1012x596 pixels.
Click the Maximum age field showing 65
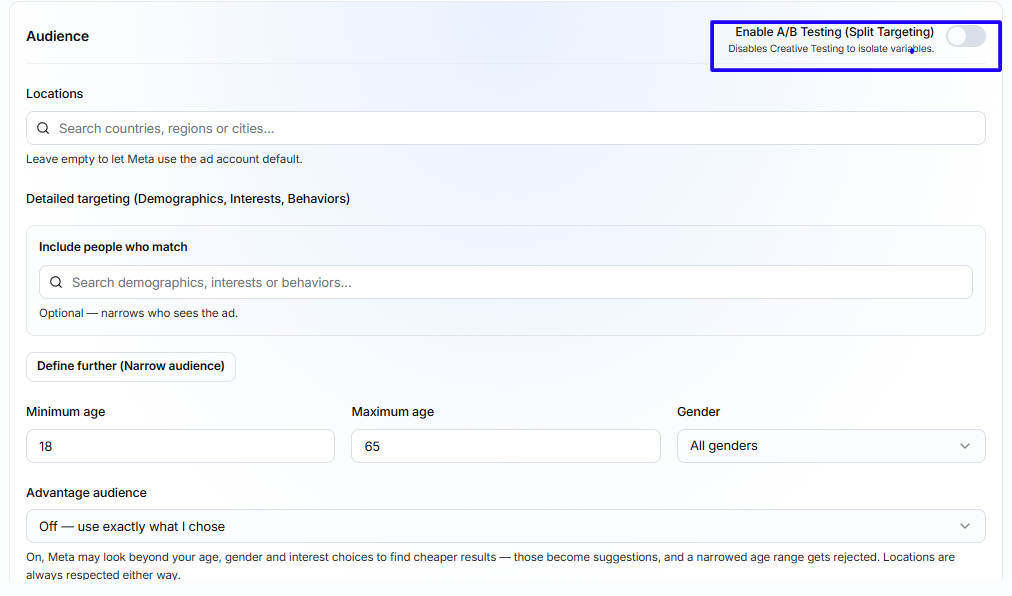tap(505, 446)
